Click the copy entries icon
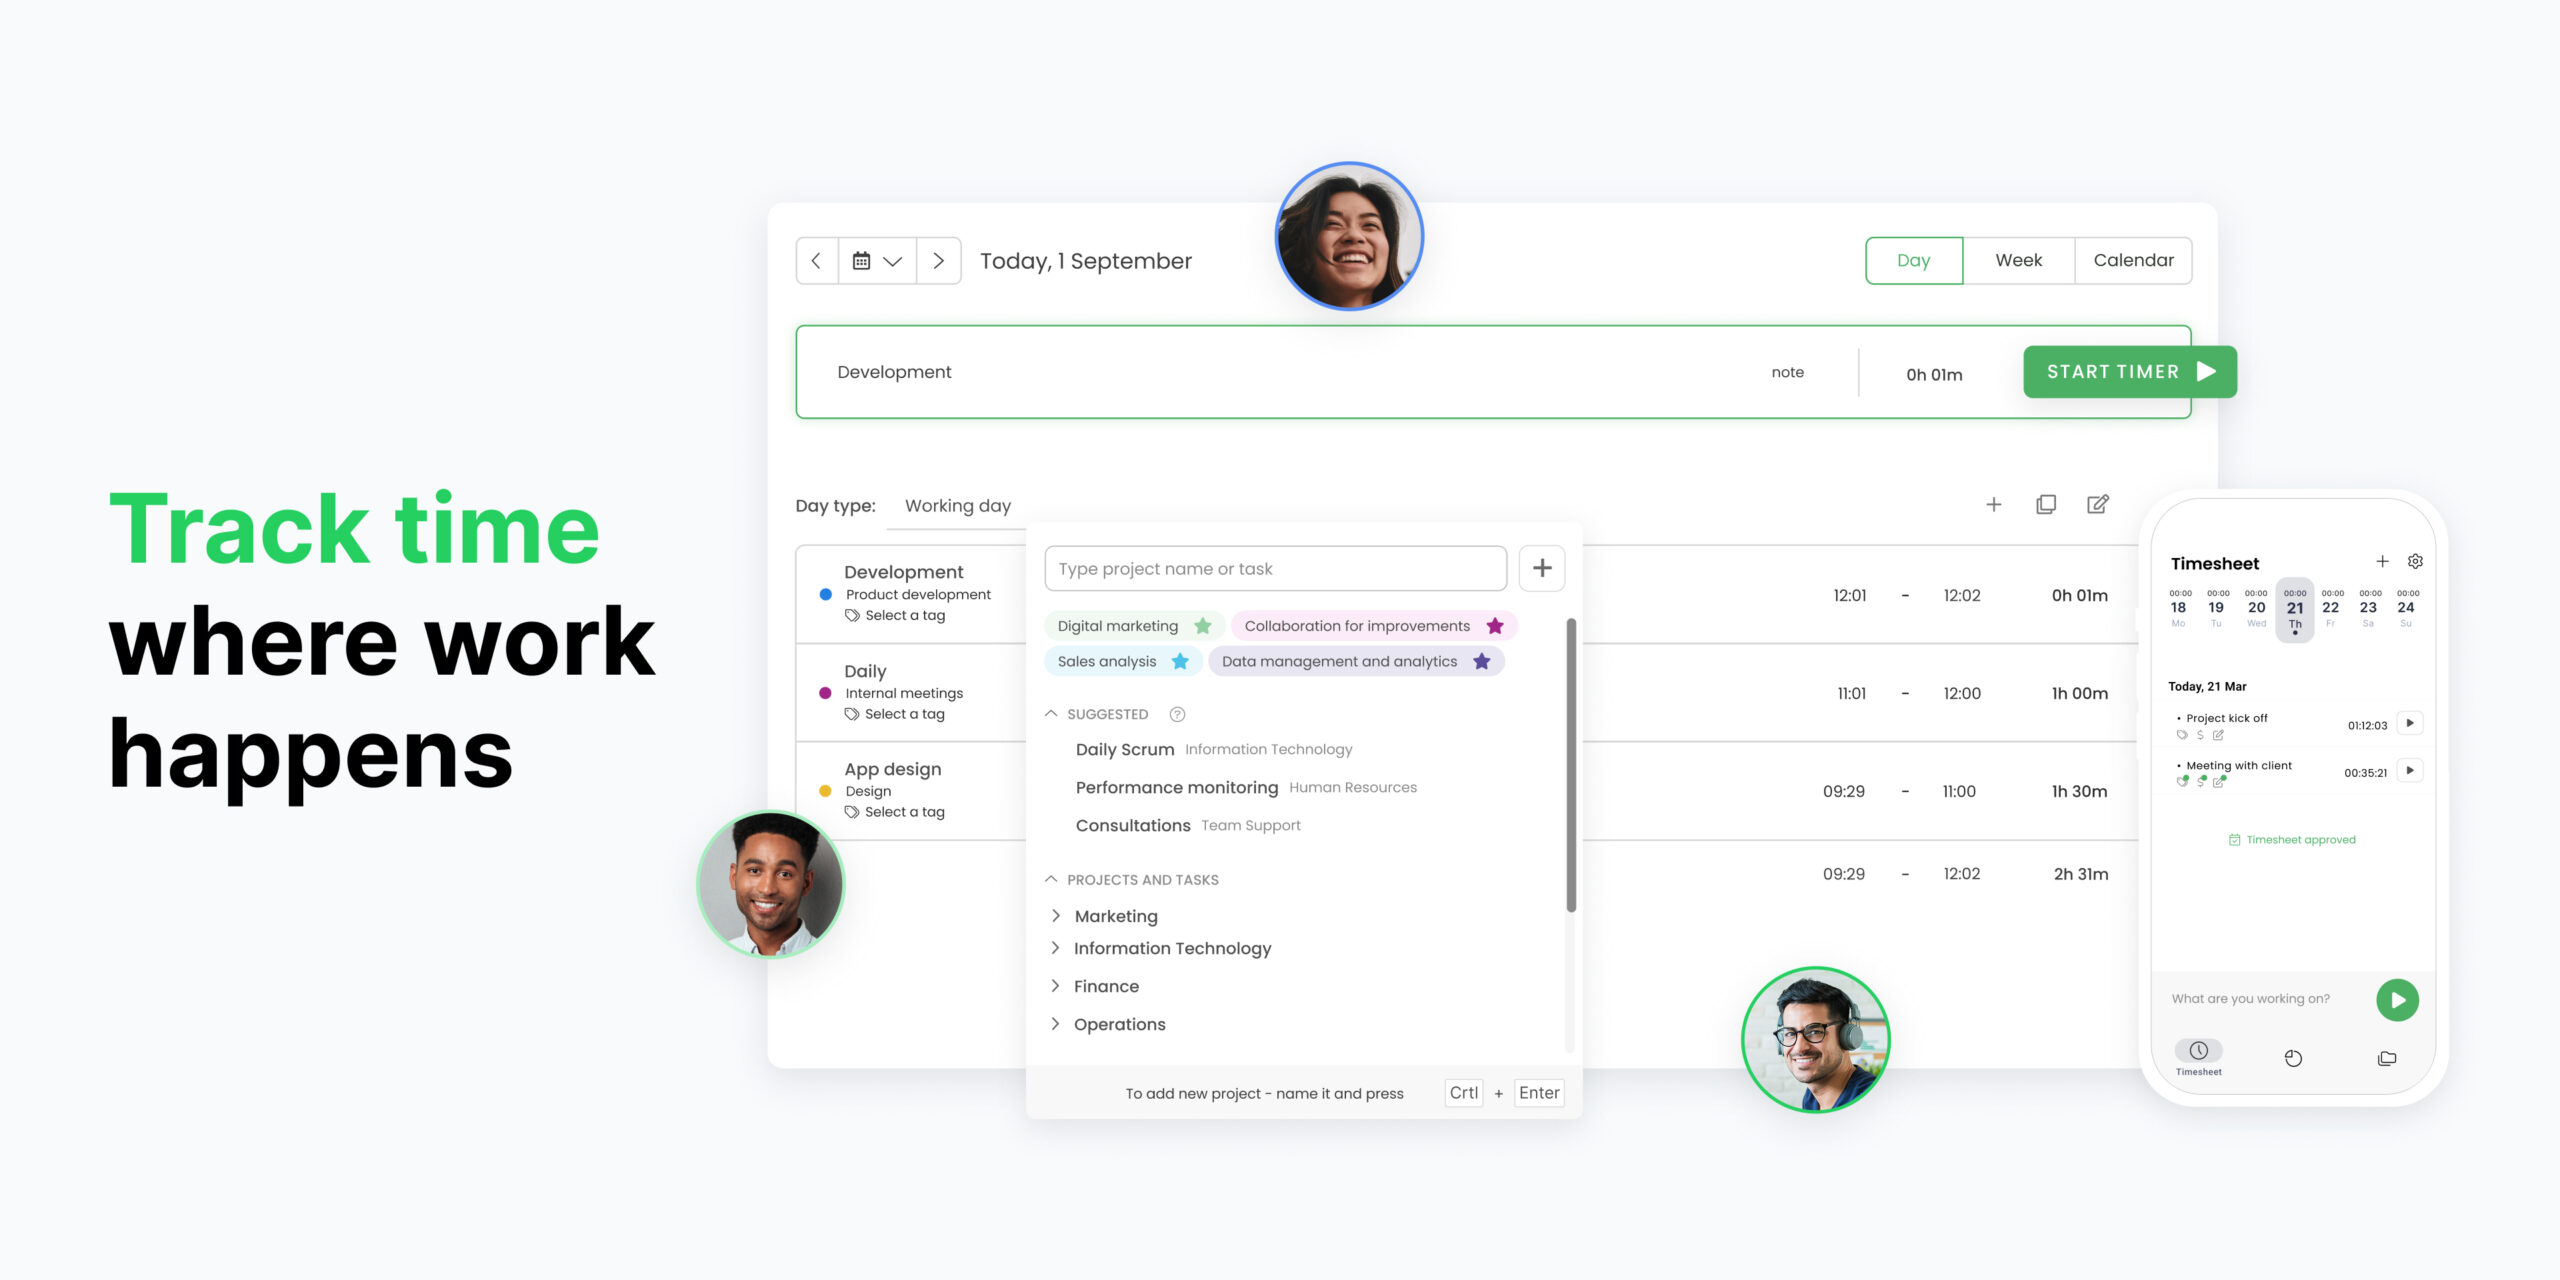Viewport: 2560px width, 1280px height. click(x=2046, y=504)
